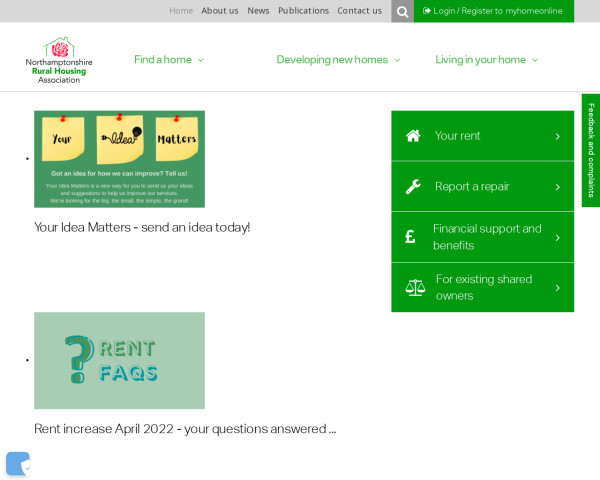Image resolution: width=600 pixels, height=480 pixels.
Task: Open the Contact us page
Action: click(x=360, y=11)
